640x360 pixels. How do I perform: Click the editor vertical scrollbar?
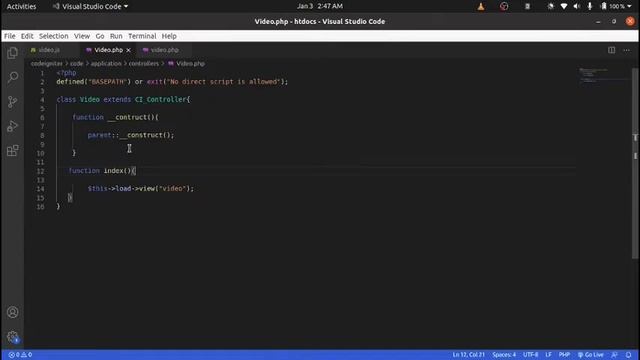635,163
